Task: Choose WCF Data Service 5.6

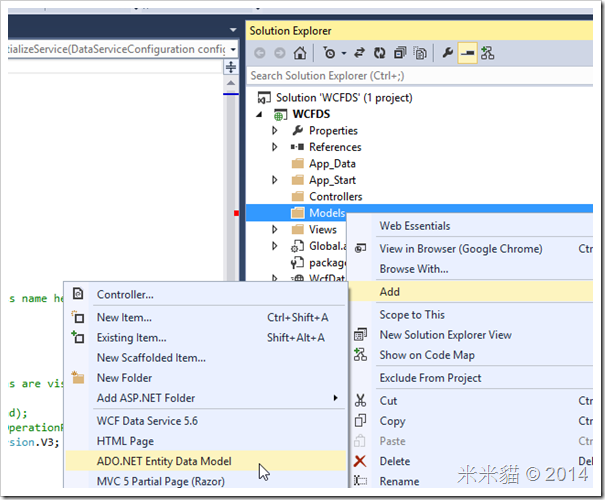Action: [147, 421]
